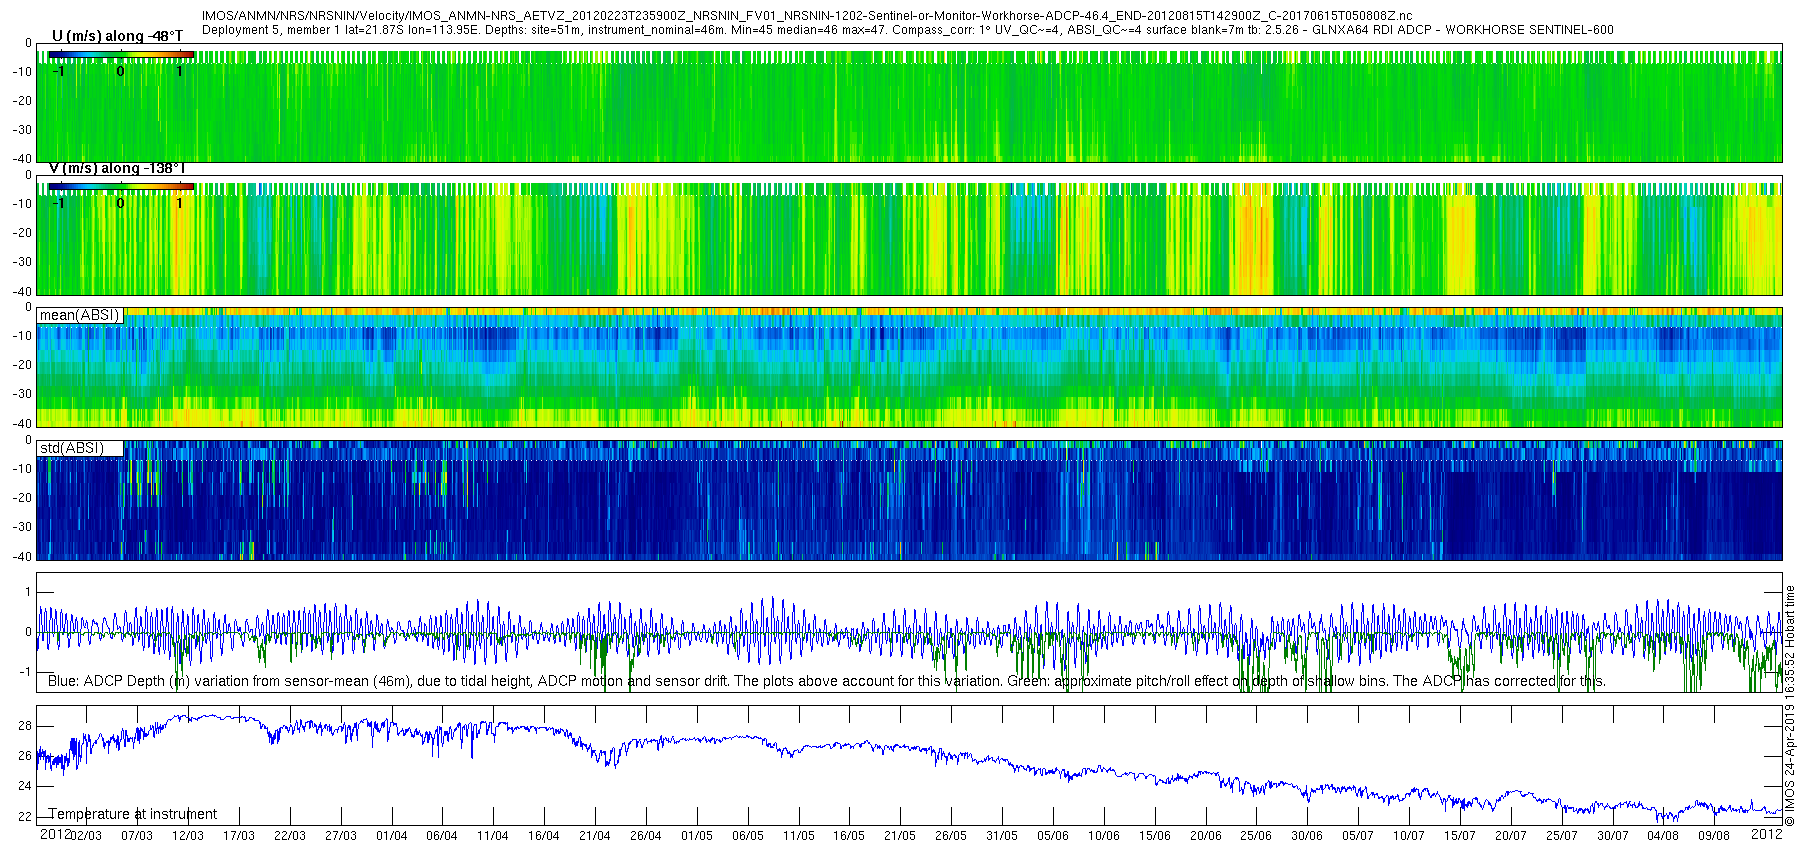The height and width of the screenshot is (850, 1800).
Task: Click the '21/05' date tick label
Action: tap(900, 836)
